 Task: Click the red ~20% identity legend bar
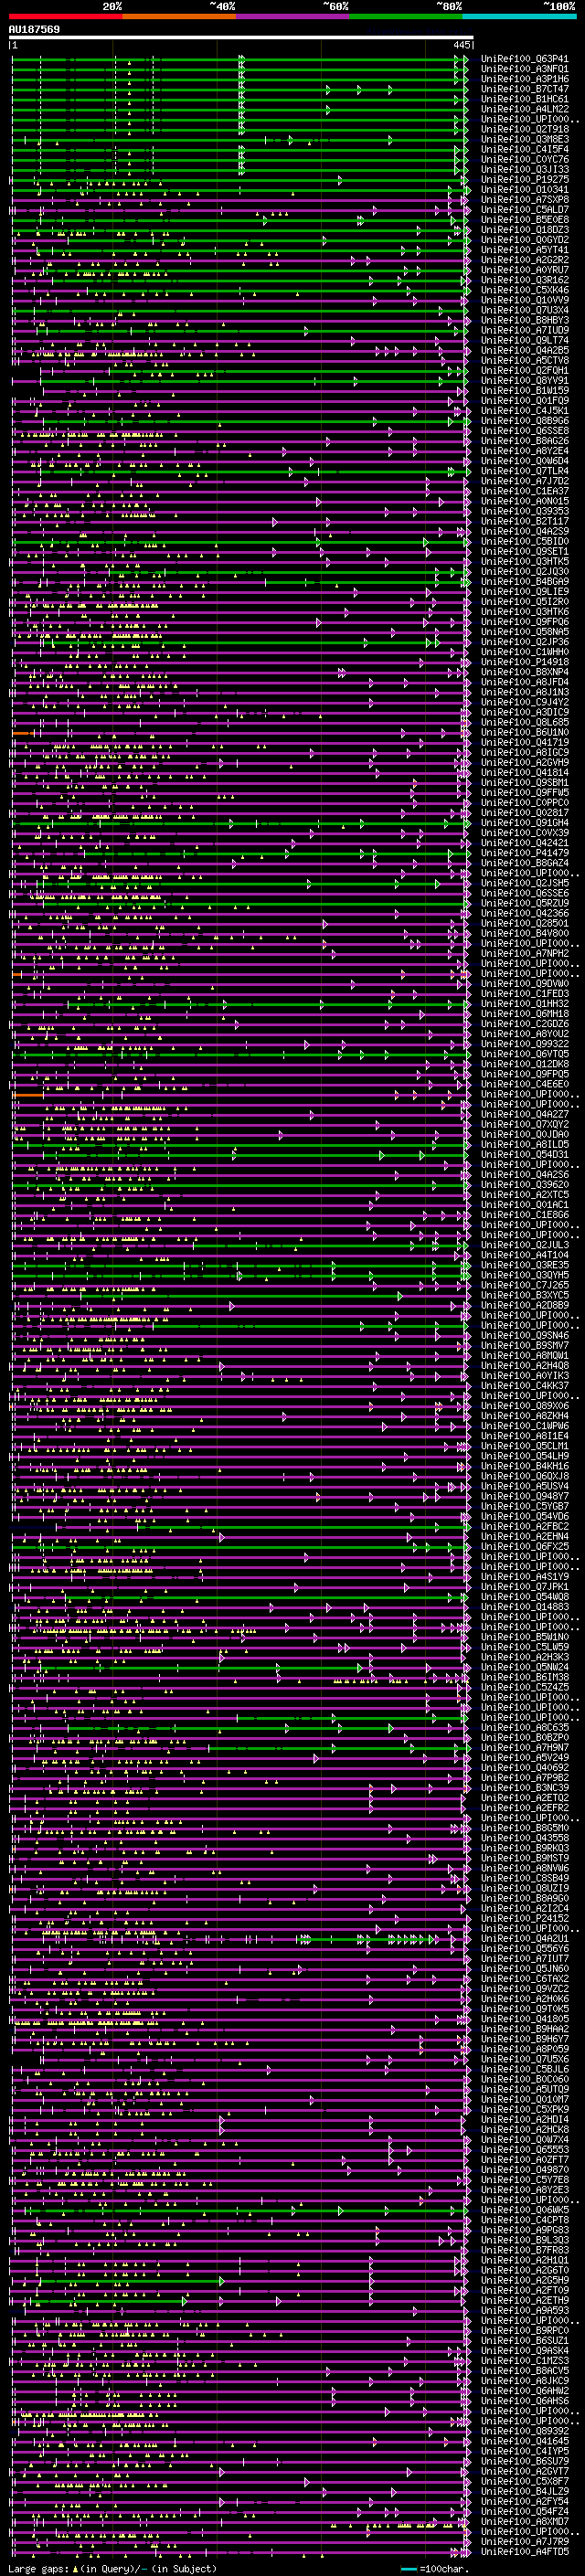[x=65, y=17]
